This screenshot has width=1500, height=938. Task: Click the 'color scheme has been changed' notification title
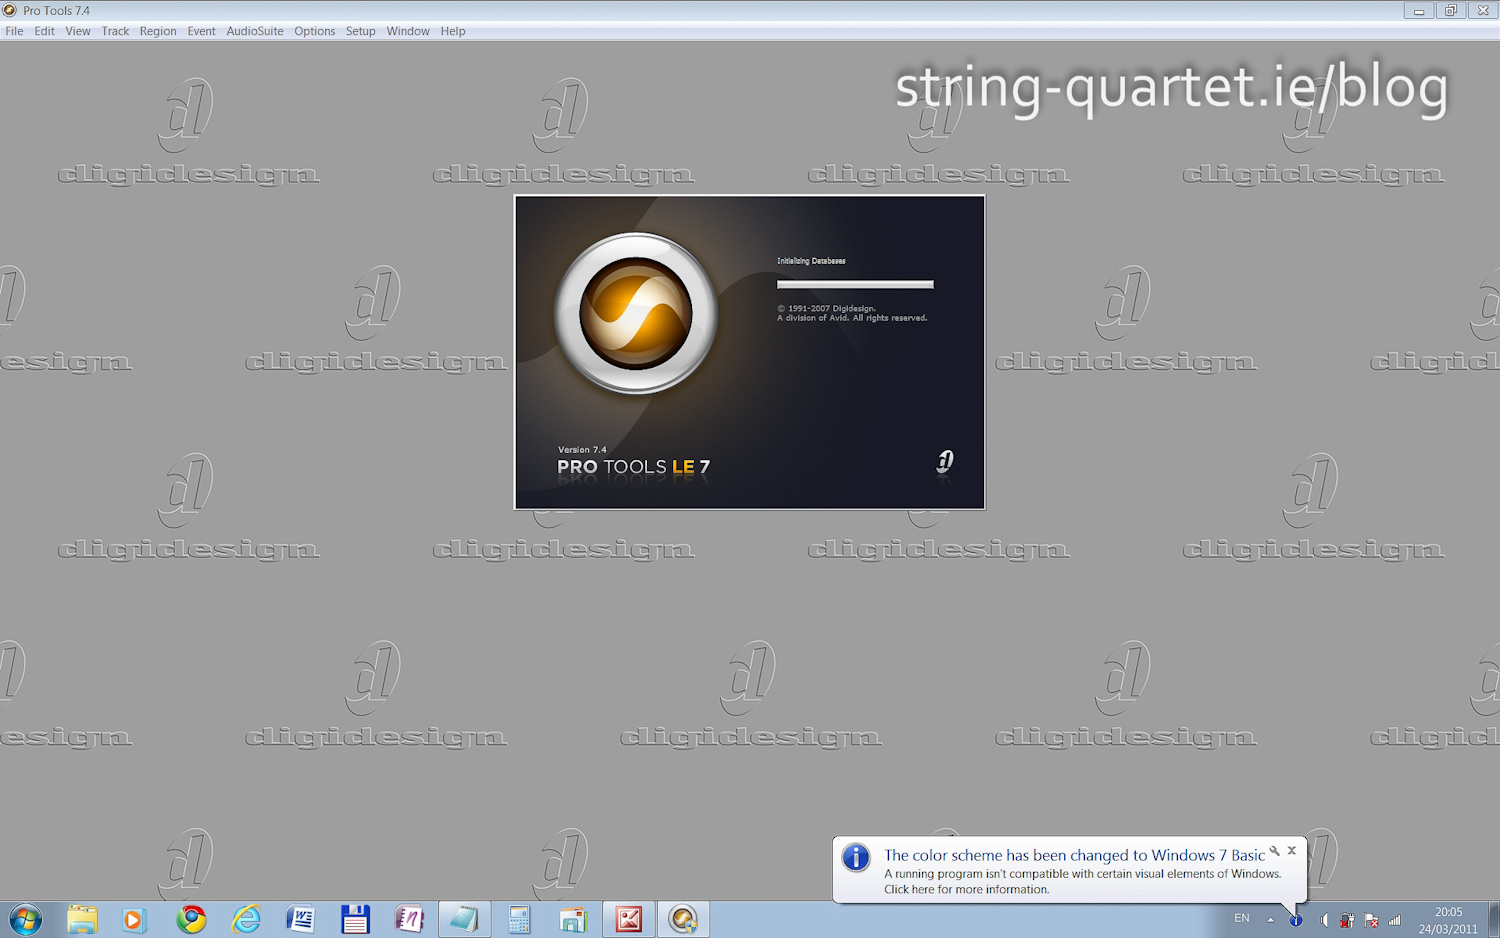(x=1074, y=855)
